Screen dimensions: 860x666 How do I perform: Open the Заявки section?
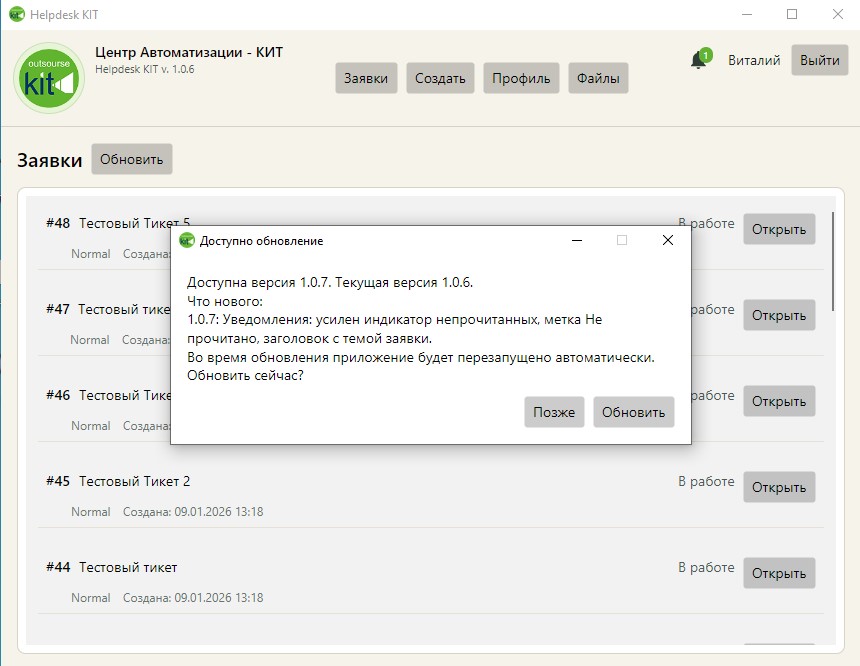click(x=366, y=78)
